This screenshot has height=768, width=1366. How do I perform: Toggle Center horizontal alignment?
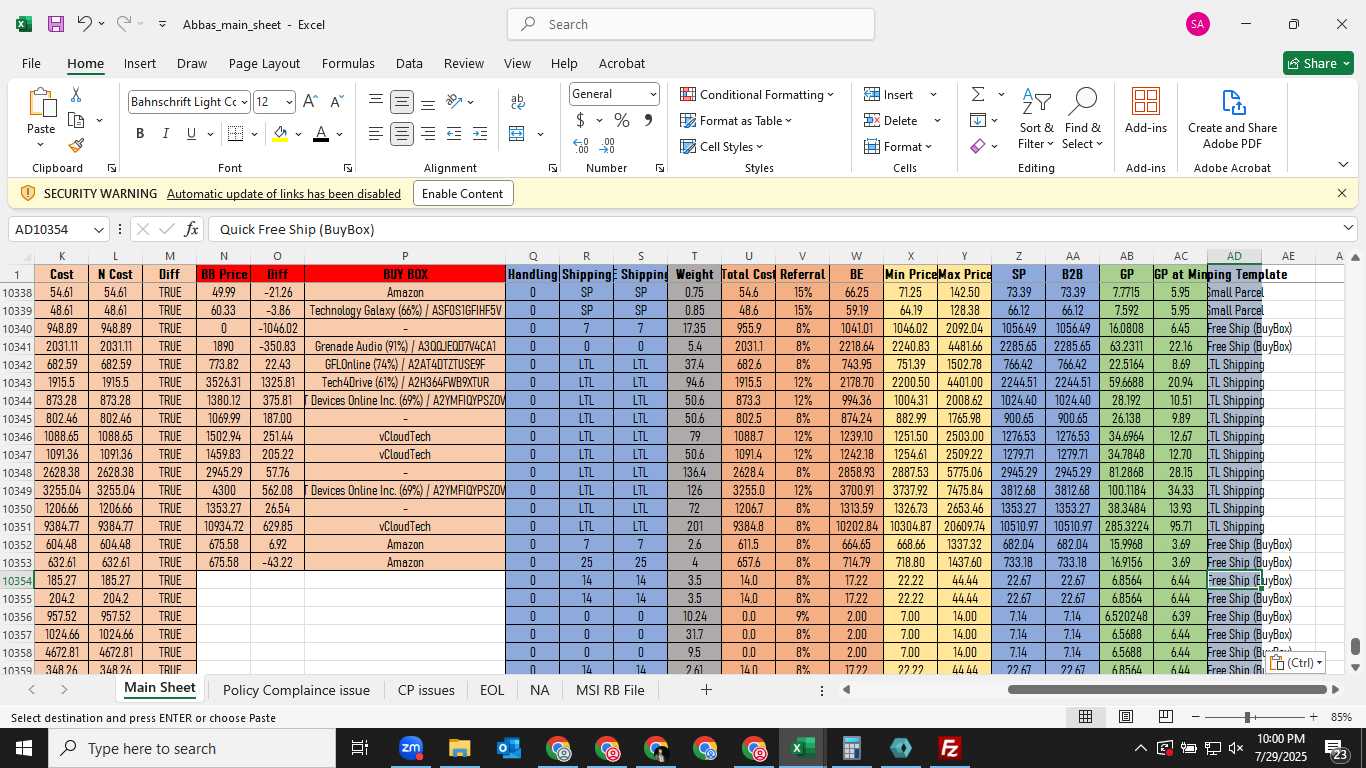click(x=401, y=134)
